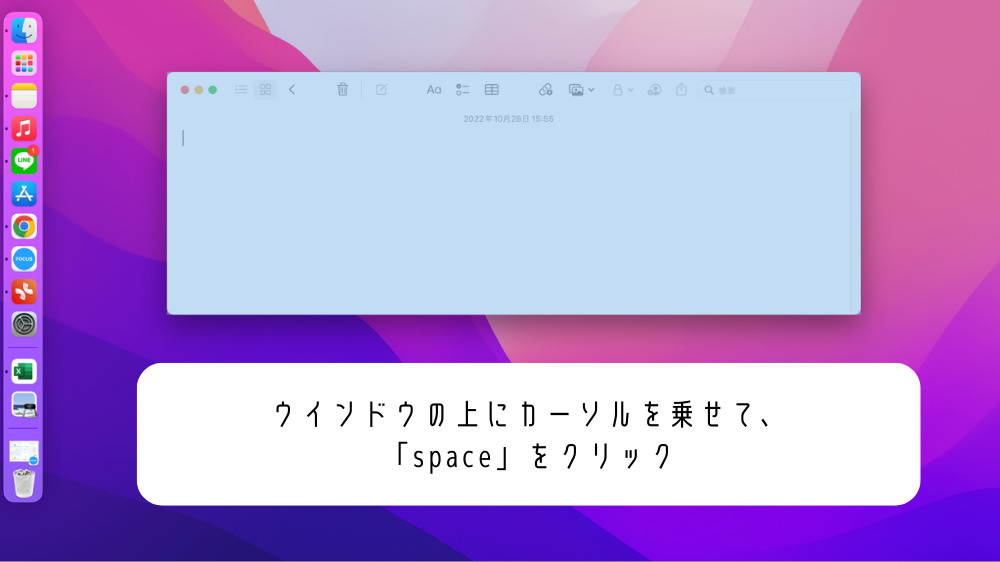This screenshot has width=1000, height=562.
Task: Open the photo media dropdown
Action: tap(581, 90)
